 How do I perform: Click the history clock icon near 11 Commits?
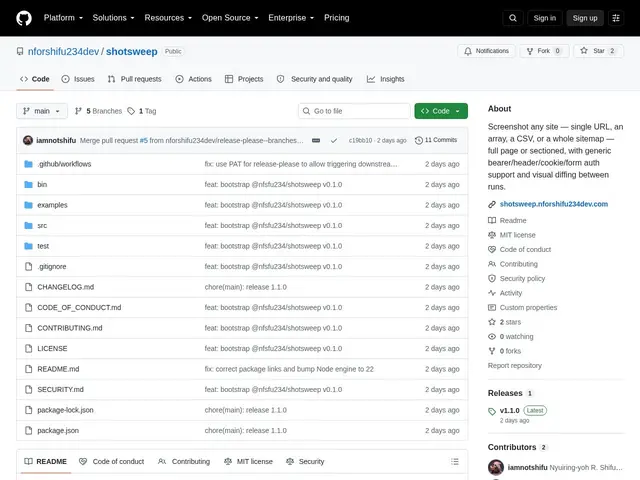(418, 140)
